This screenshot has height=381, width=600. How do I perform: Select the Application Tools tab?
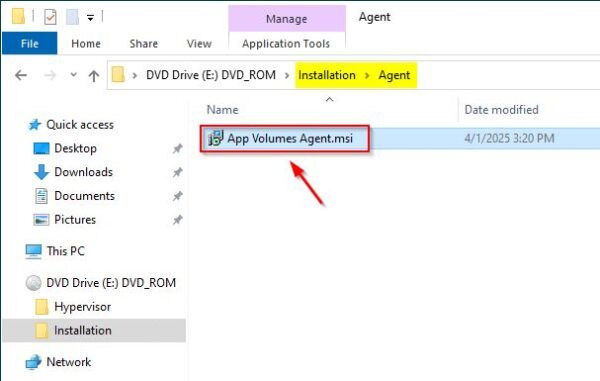pos(286,44)
